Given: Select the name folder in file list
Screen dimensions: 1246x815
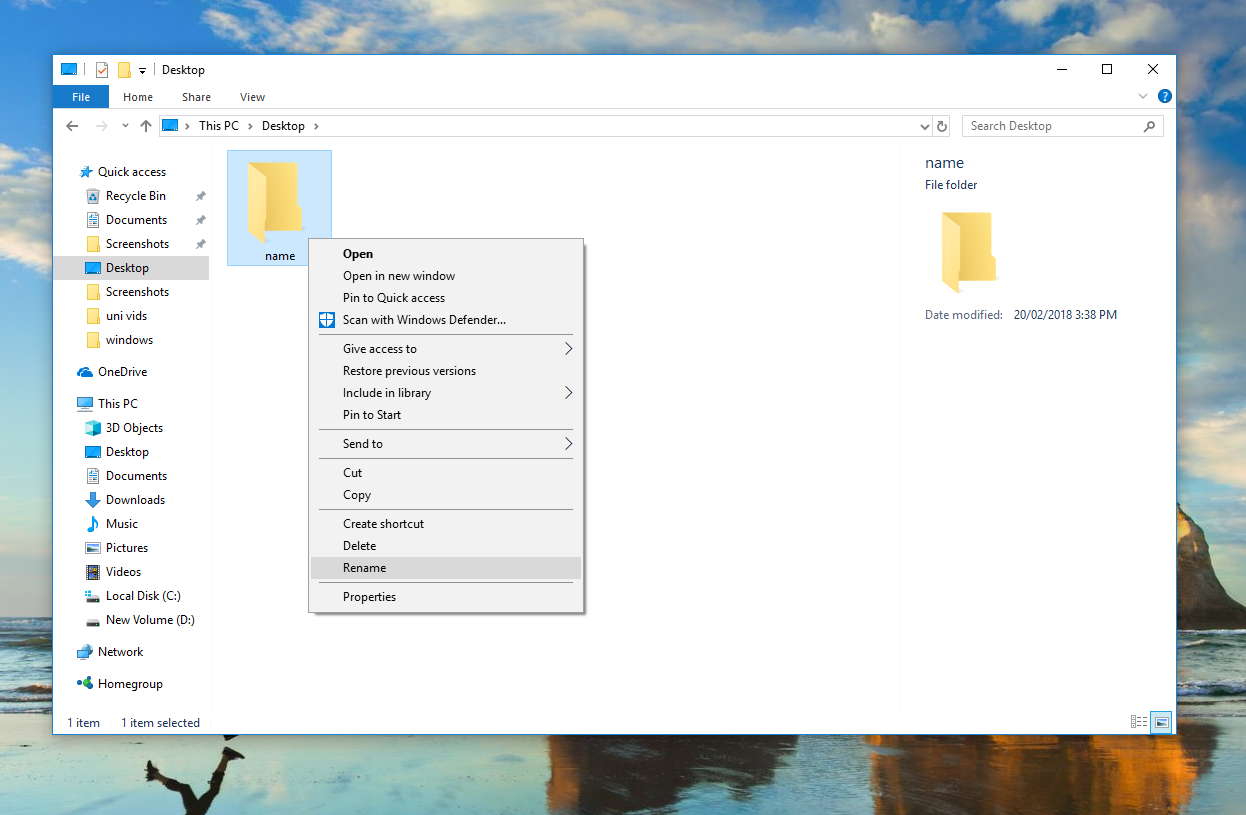Looking at the screenshot, I should coord(280,208).
